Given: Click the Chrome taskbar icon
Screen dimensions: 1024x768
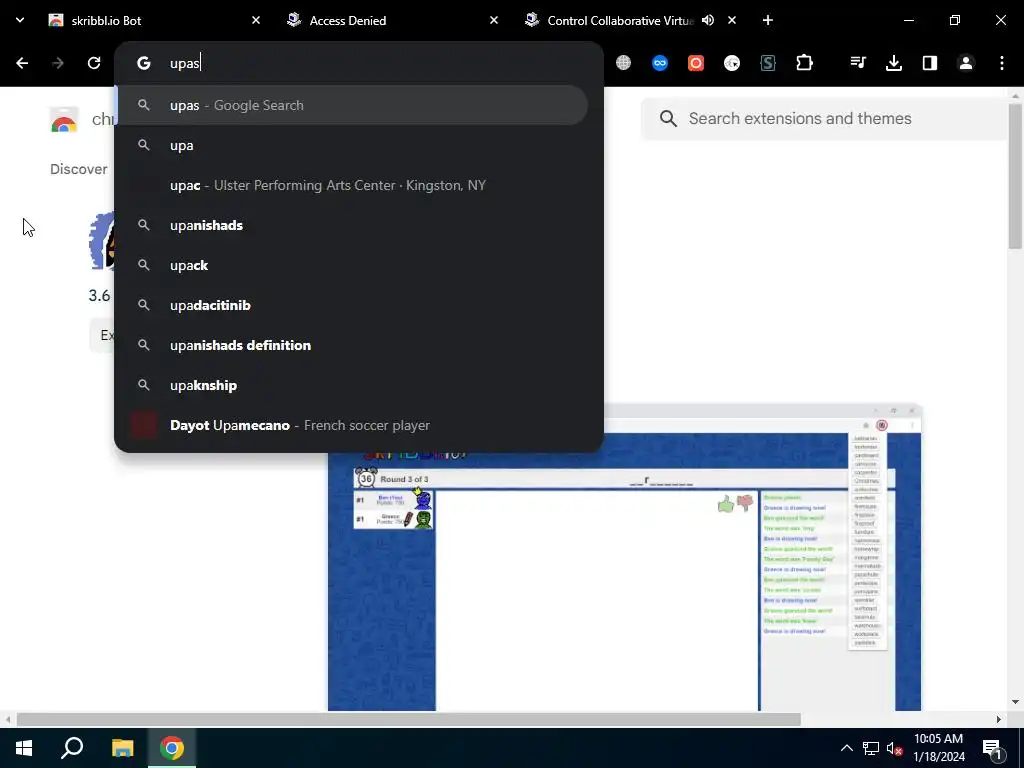Looking at the screenshot, I should point(172,748).
